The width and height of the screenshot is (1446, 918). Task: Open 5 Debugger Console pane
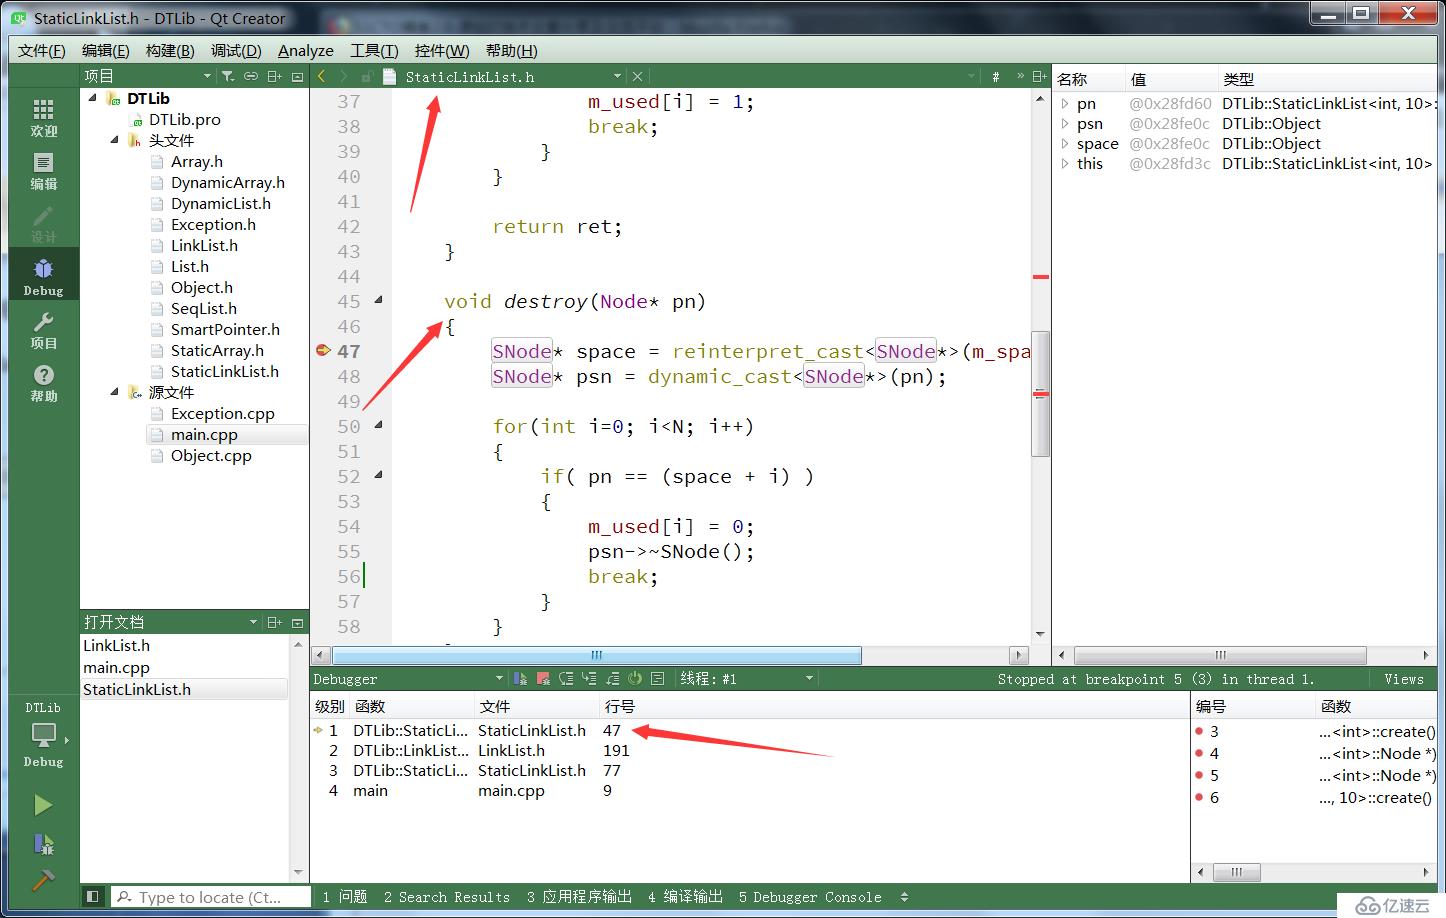[810, 897]
